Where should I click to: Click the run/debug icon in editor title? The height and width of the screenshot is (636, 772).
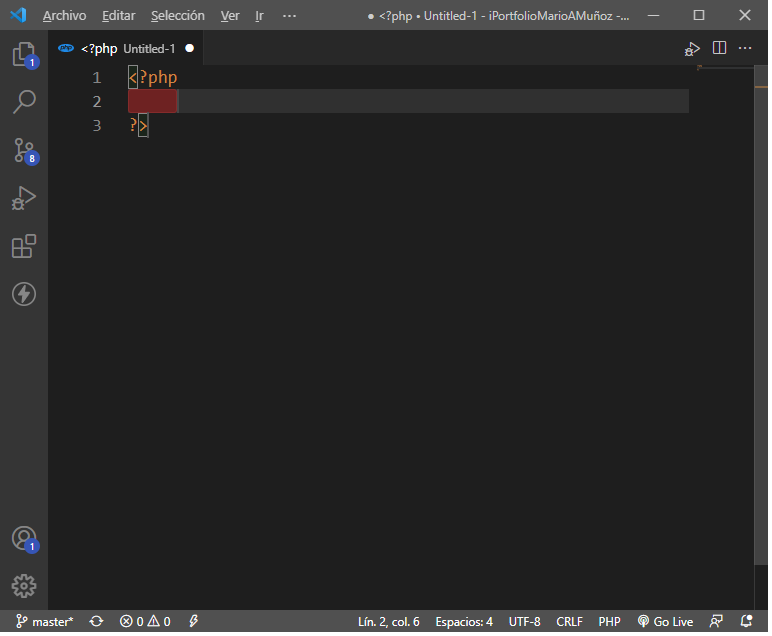692,48
